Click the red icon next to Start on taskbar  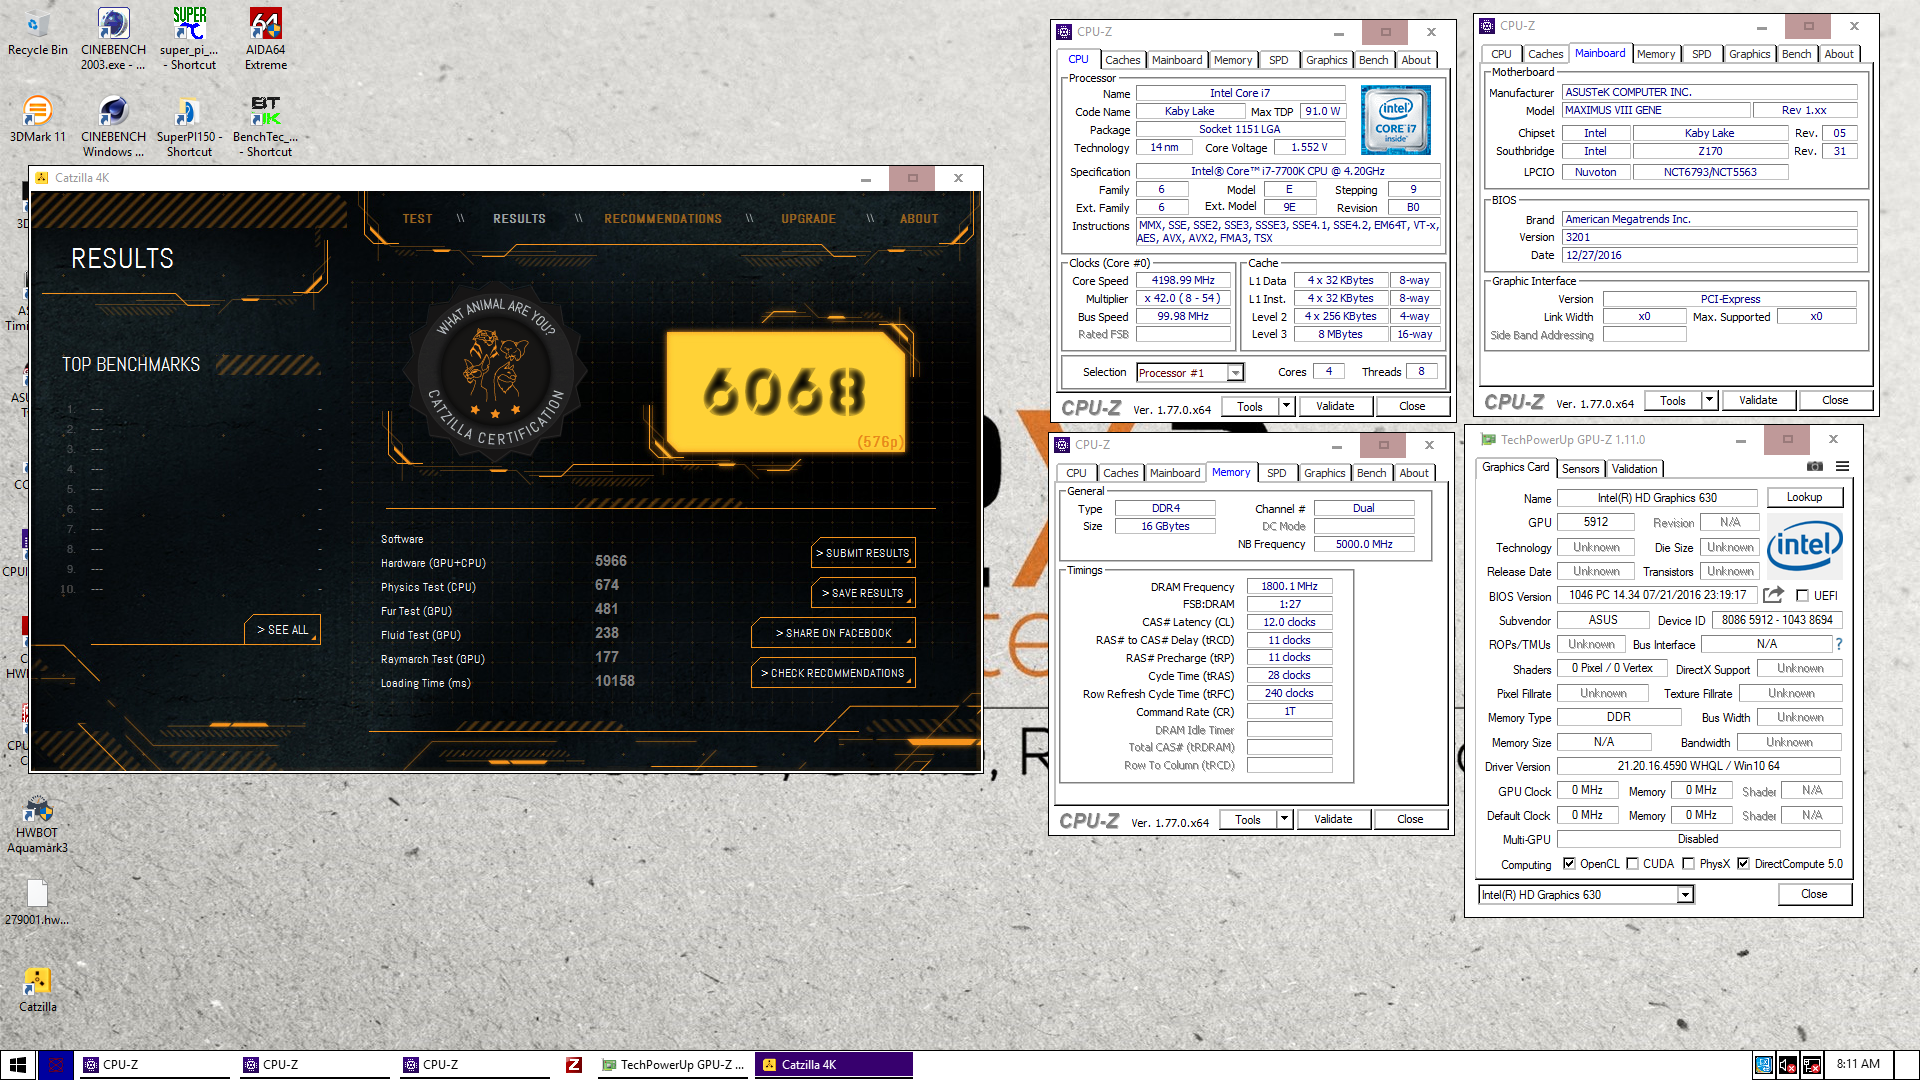tap(56, 1064)
